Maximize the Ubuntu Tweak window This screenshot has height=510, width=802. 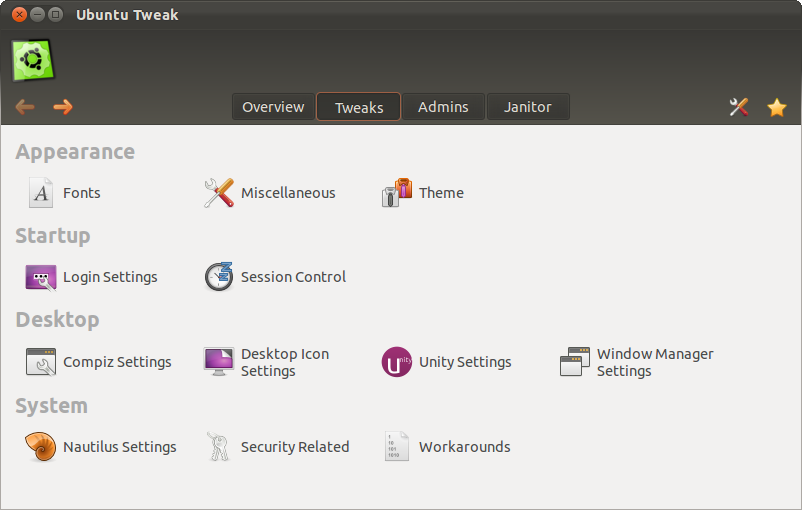click(55, 14)
